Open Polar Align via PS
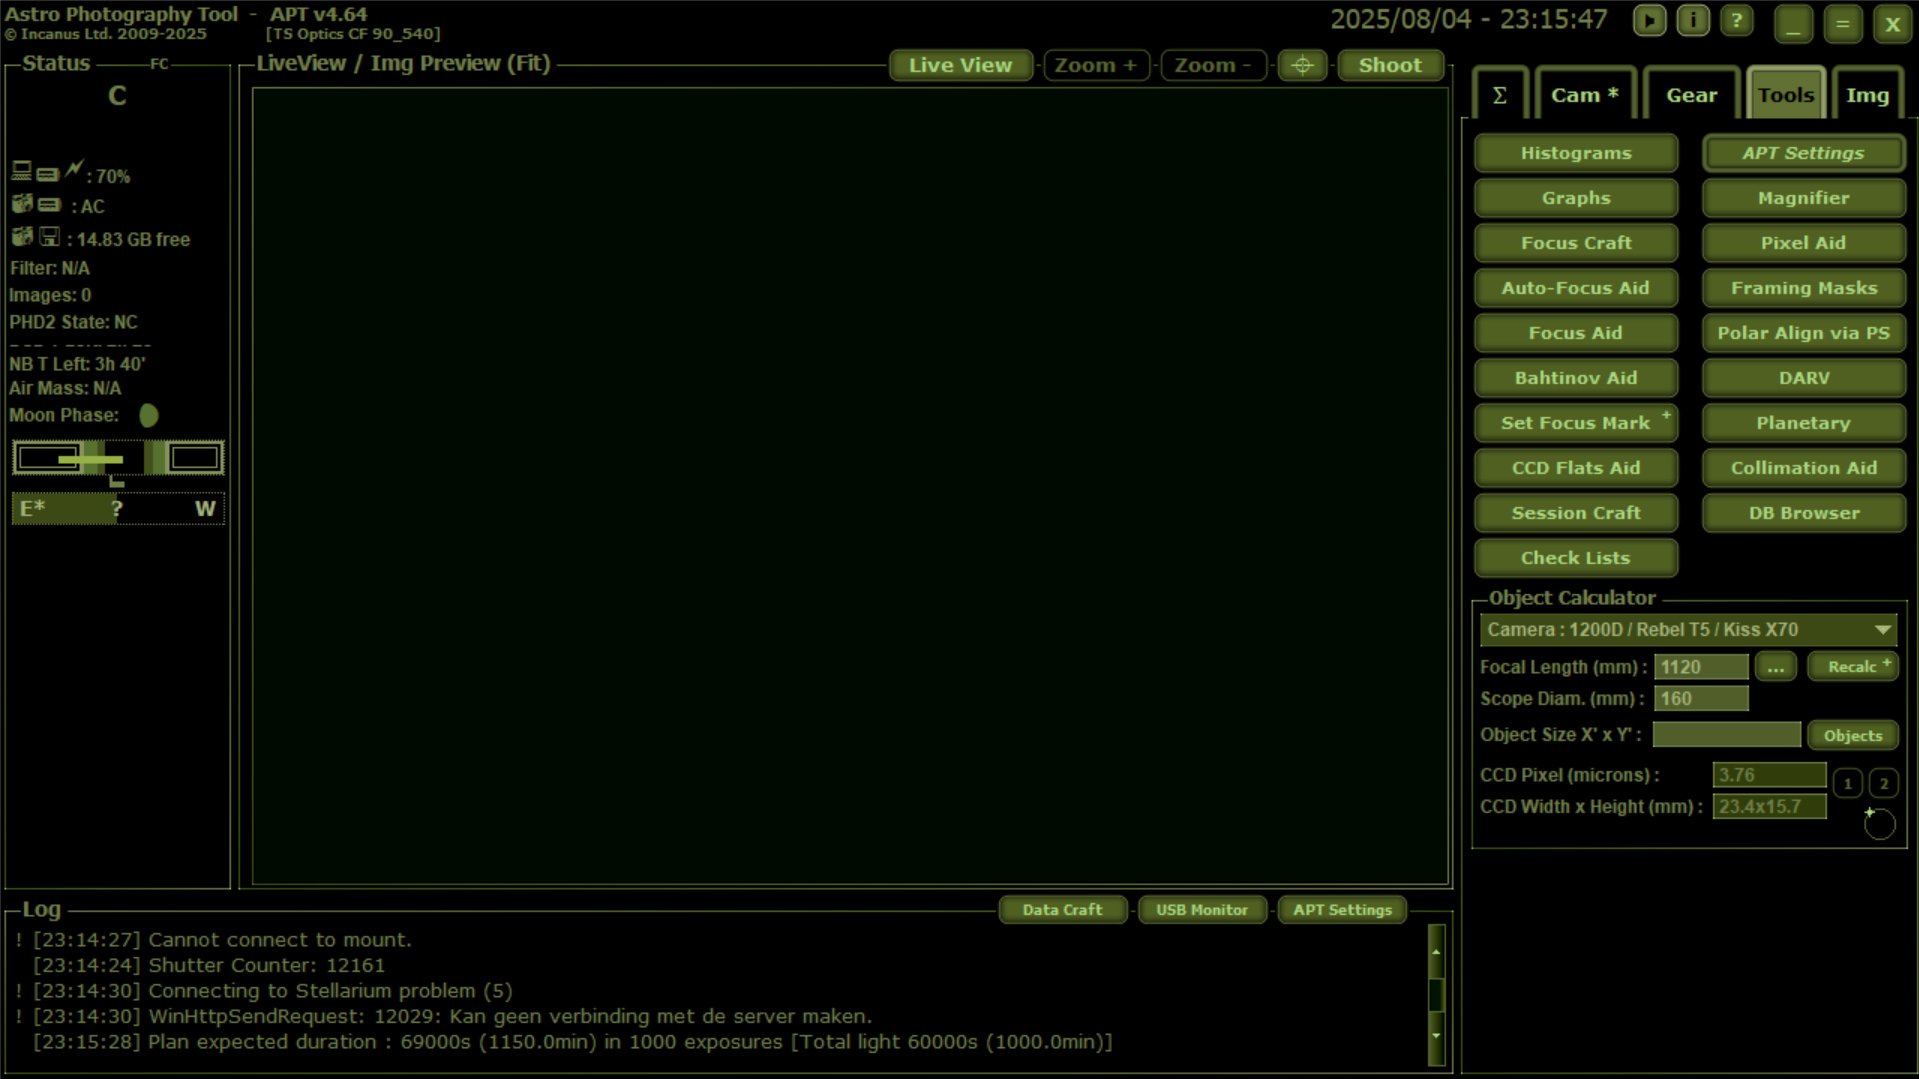 [x=1803, y=333]
